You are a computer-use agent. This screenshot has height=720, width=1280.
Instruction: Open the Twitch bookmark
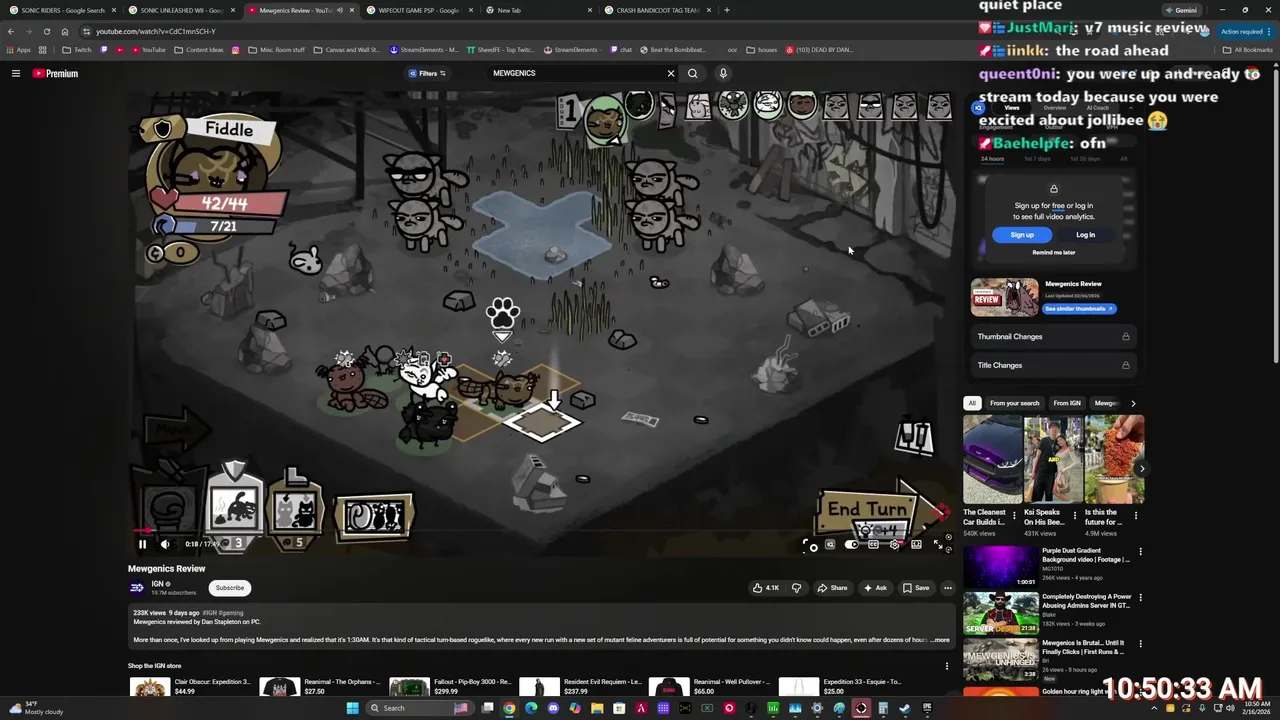point(76,50)
